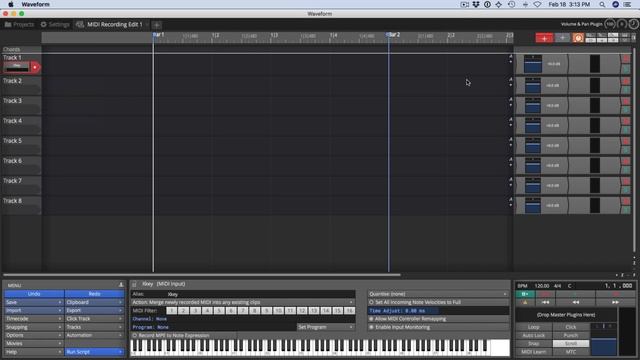Click the fast-forward transport button
The image size is (640, 360).
(615, 302)
